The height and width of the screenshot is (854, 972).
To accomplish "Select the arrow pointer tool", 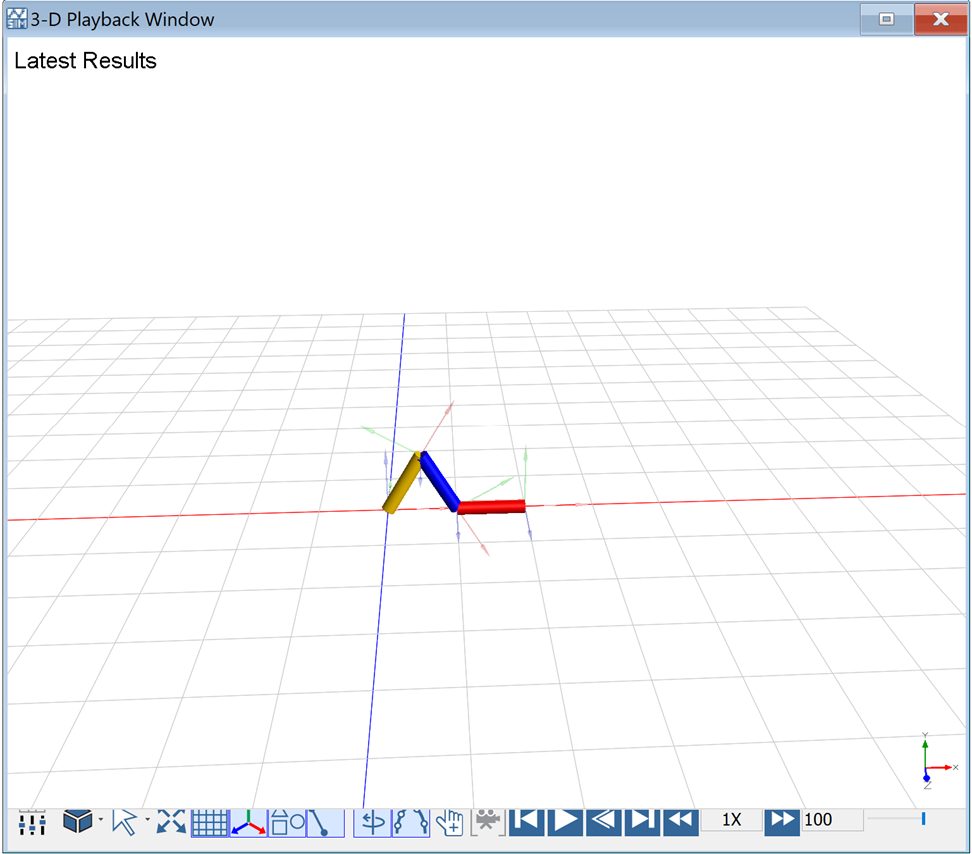I will click(125, 822).
